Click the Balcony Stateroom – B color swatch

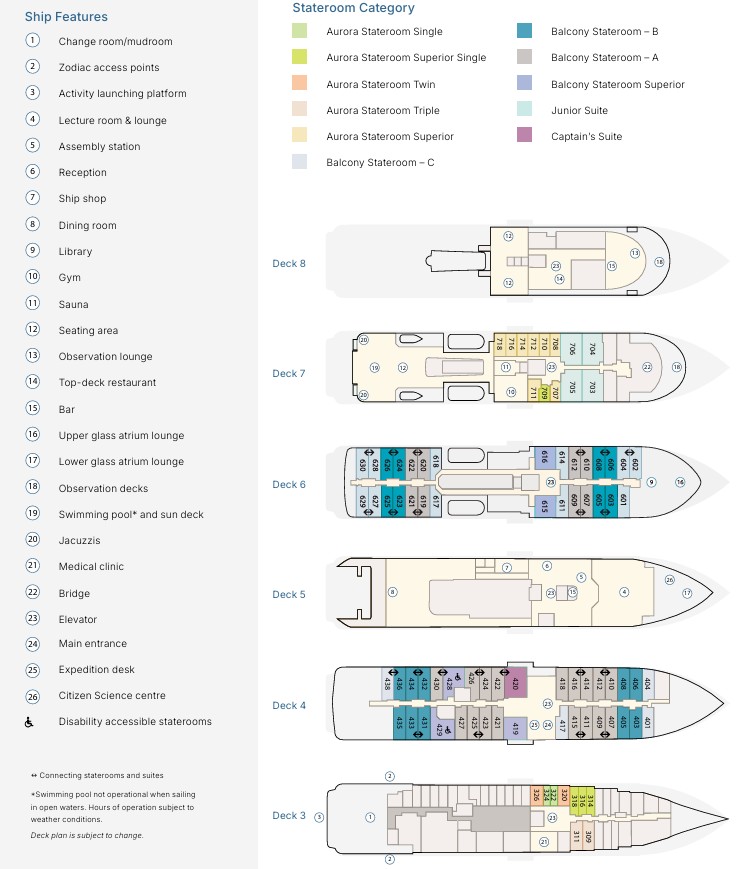pyautogui.click(x=525, y=31)
